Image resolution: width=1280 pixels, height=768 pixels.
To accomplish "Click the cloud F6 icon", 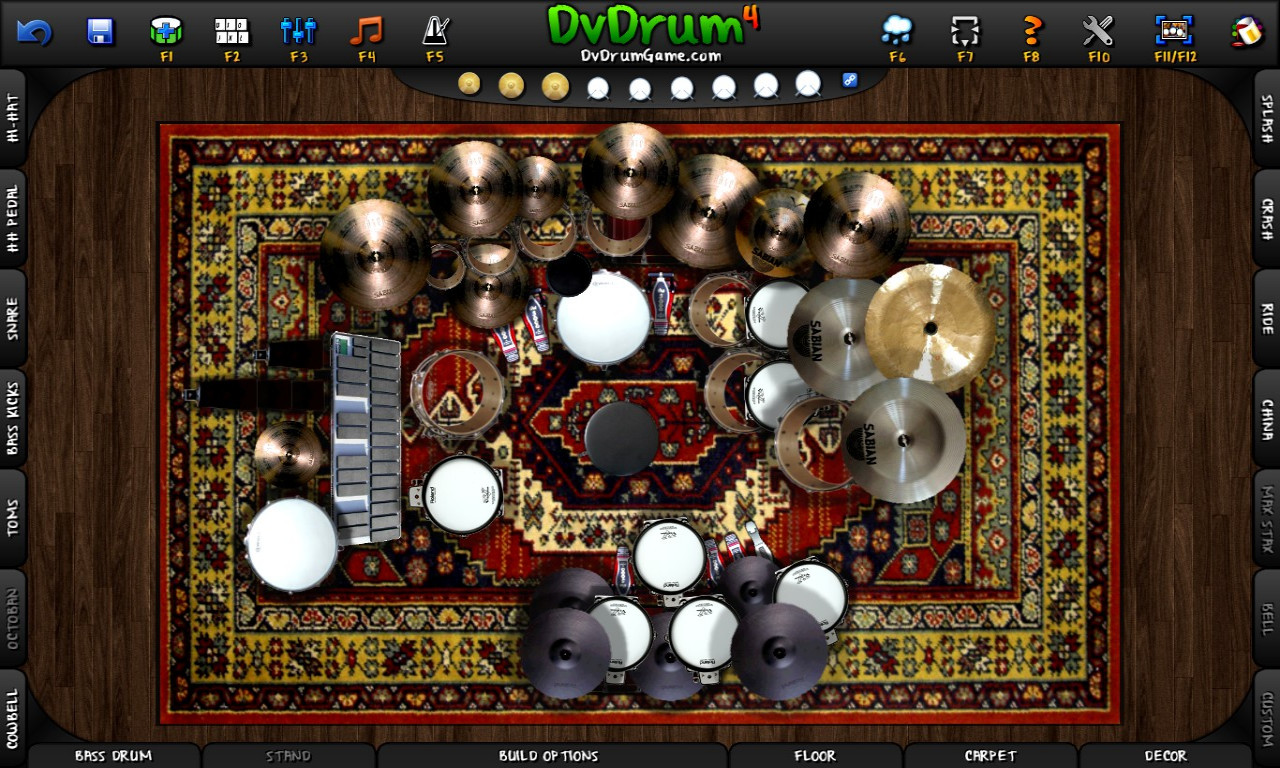I will pyautogui.click(x=897, y=32).
